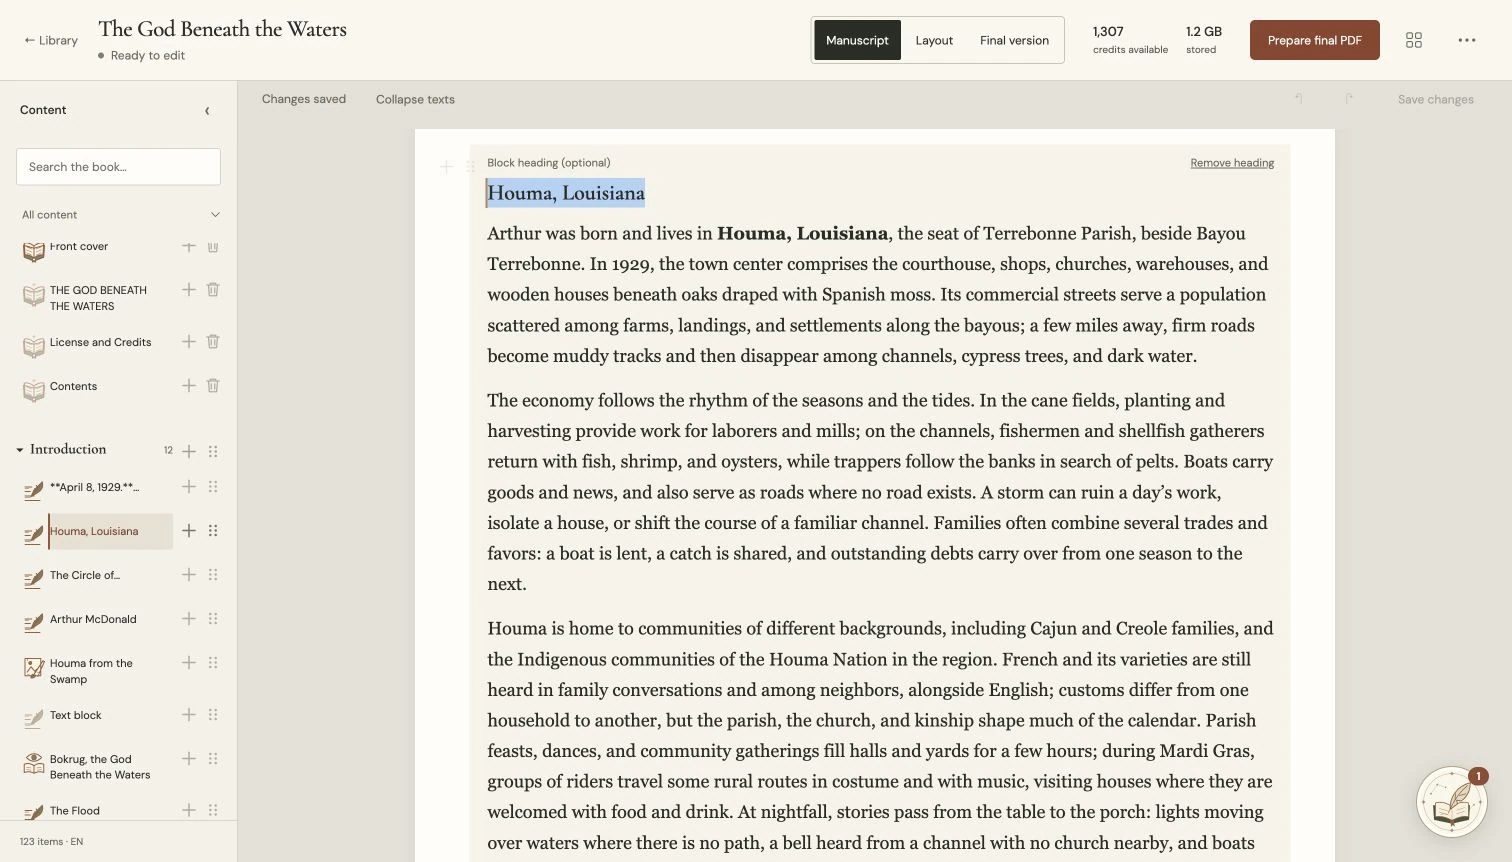The width and height of the screenshot is (1512, 862).
Task: Add a block to Introduction section
Action: (188, 451)
